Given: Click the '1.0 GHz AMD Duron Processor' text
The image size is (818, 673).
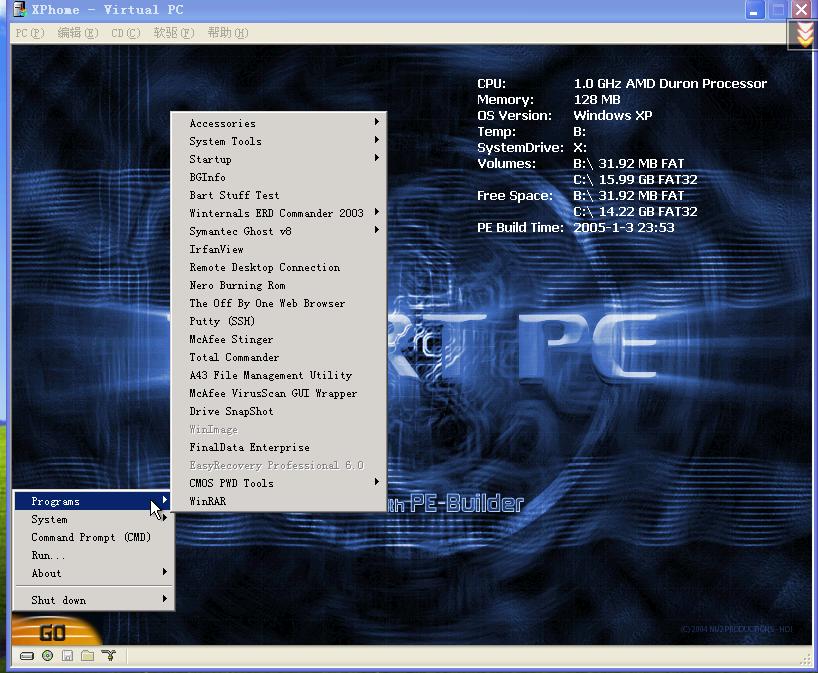Looking at the screenshot, I should pyautogui.click(x=670, y=83).
